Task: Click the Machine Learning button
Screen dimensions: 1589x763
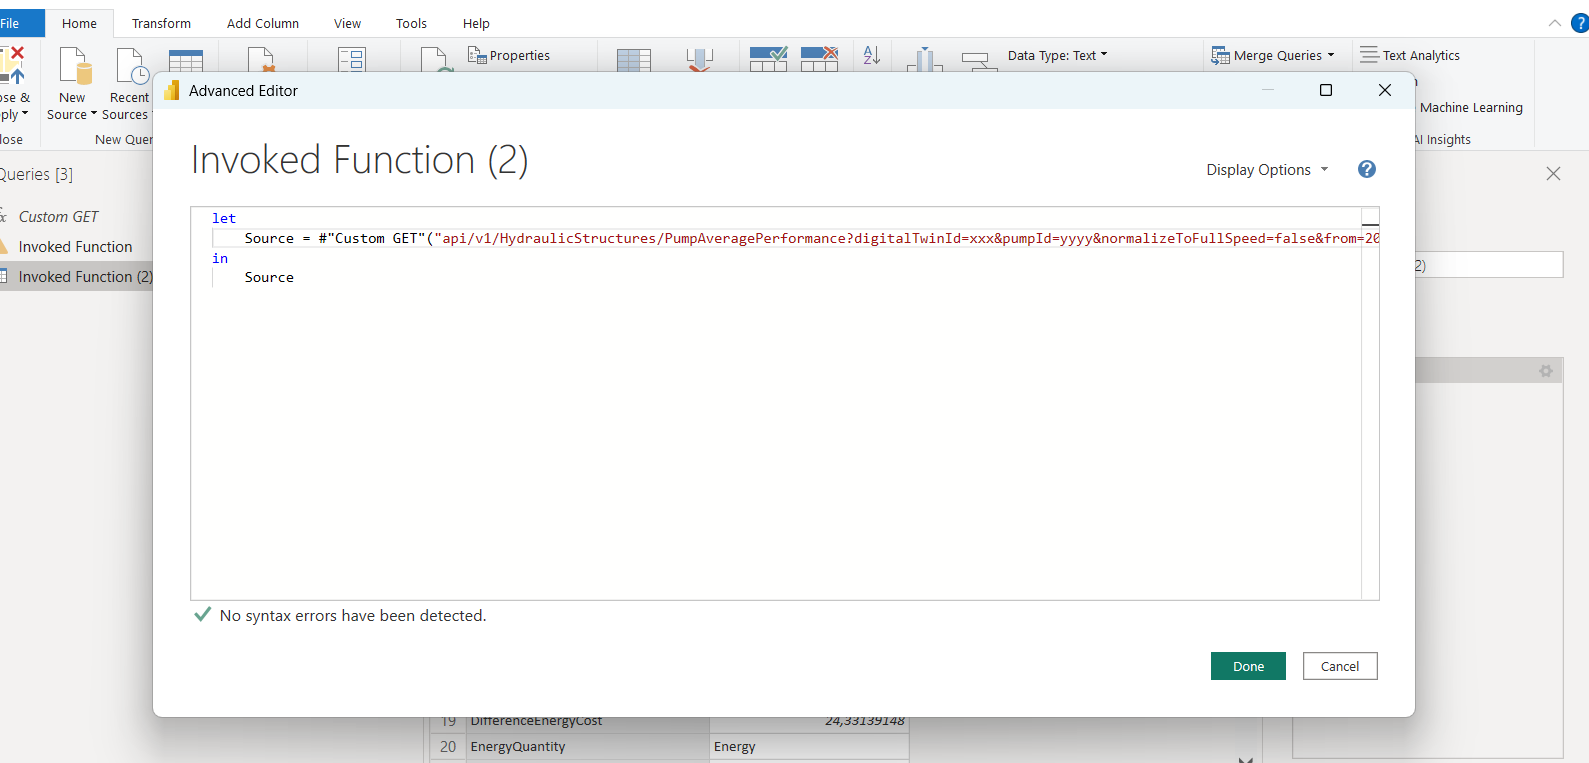Action: [x=1471, y=107]
